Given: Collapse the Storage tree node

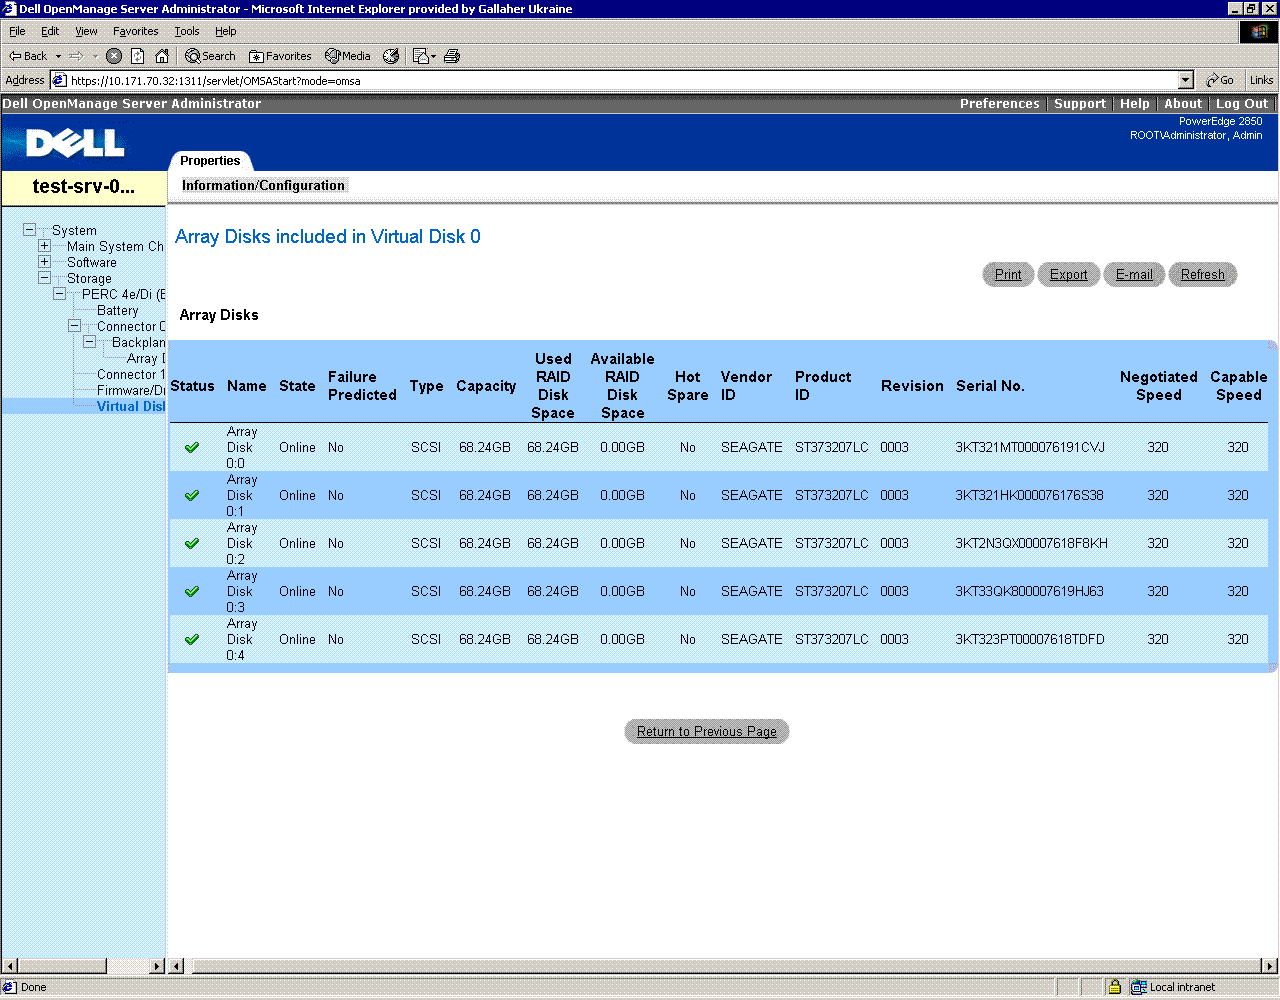Looking at the screenshot, I should coord(44,278).
